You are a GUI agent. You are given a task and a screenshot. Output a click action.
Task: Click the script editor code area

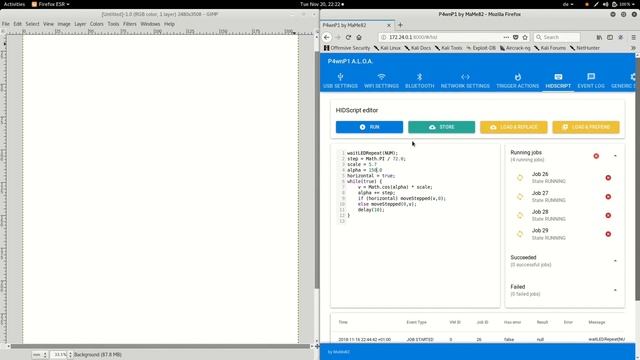tap(415, 225)
